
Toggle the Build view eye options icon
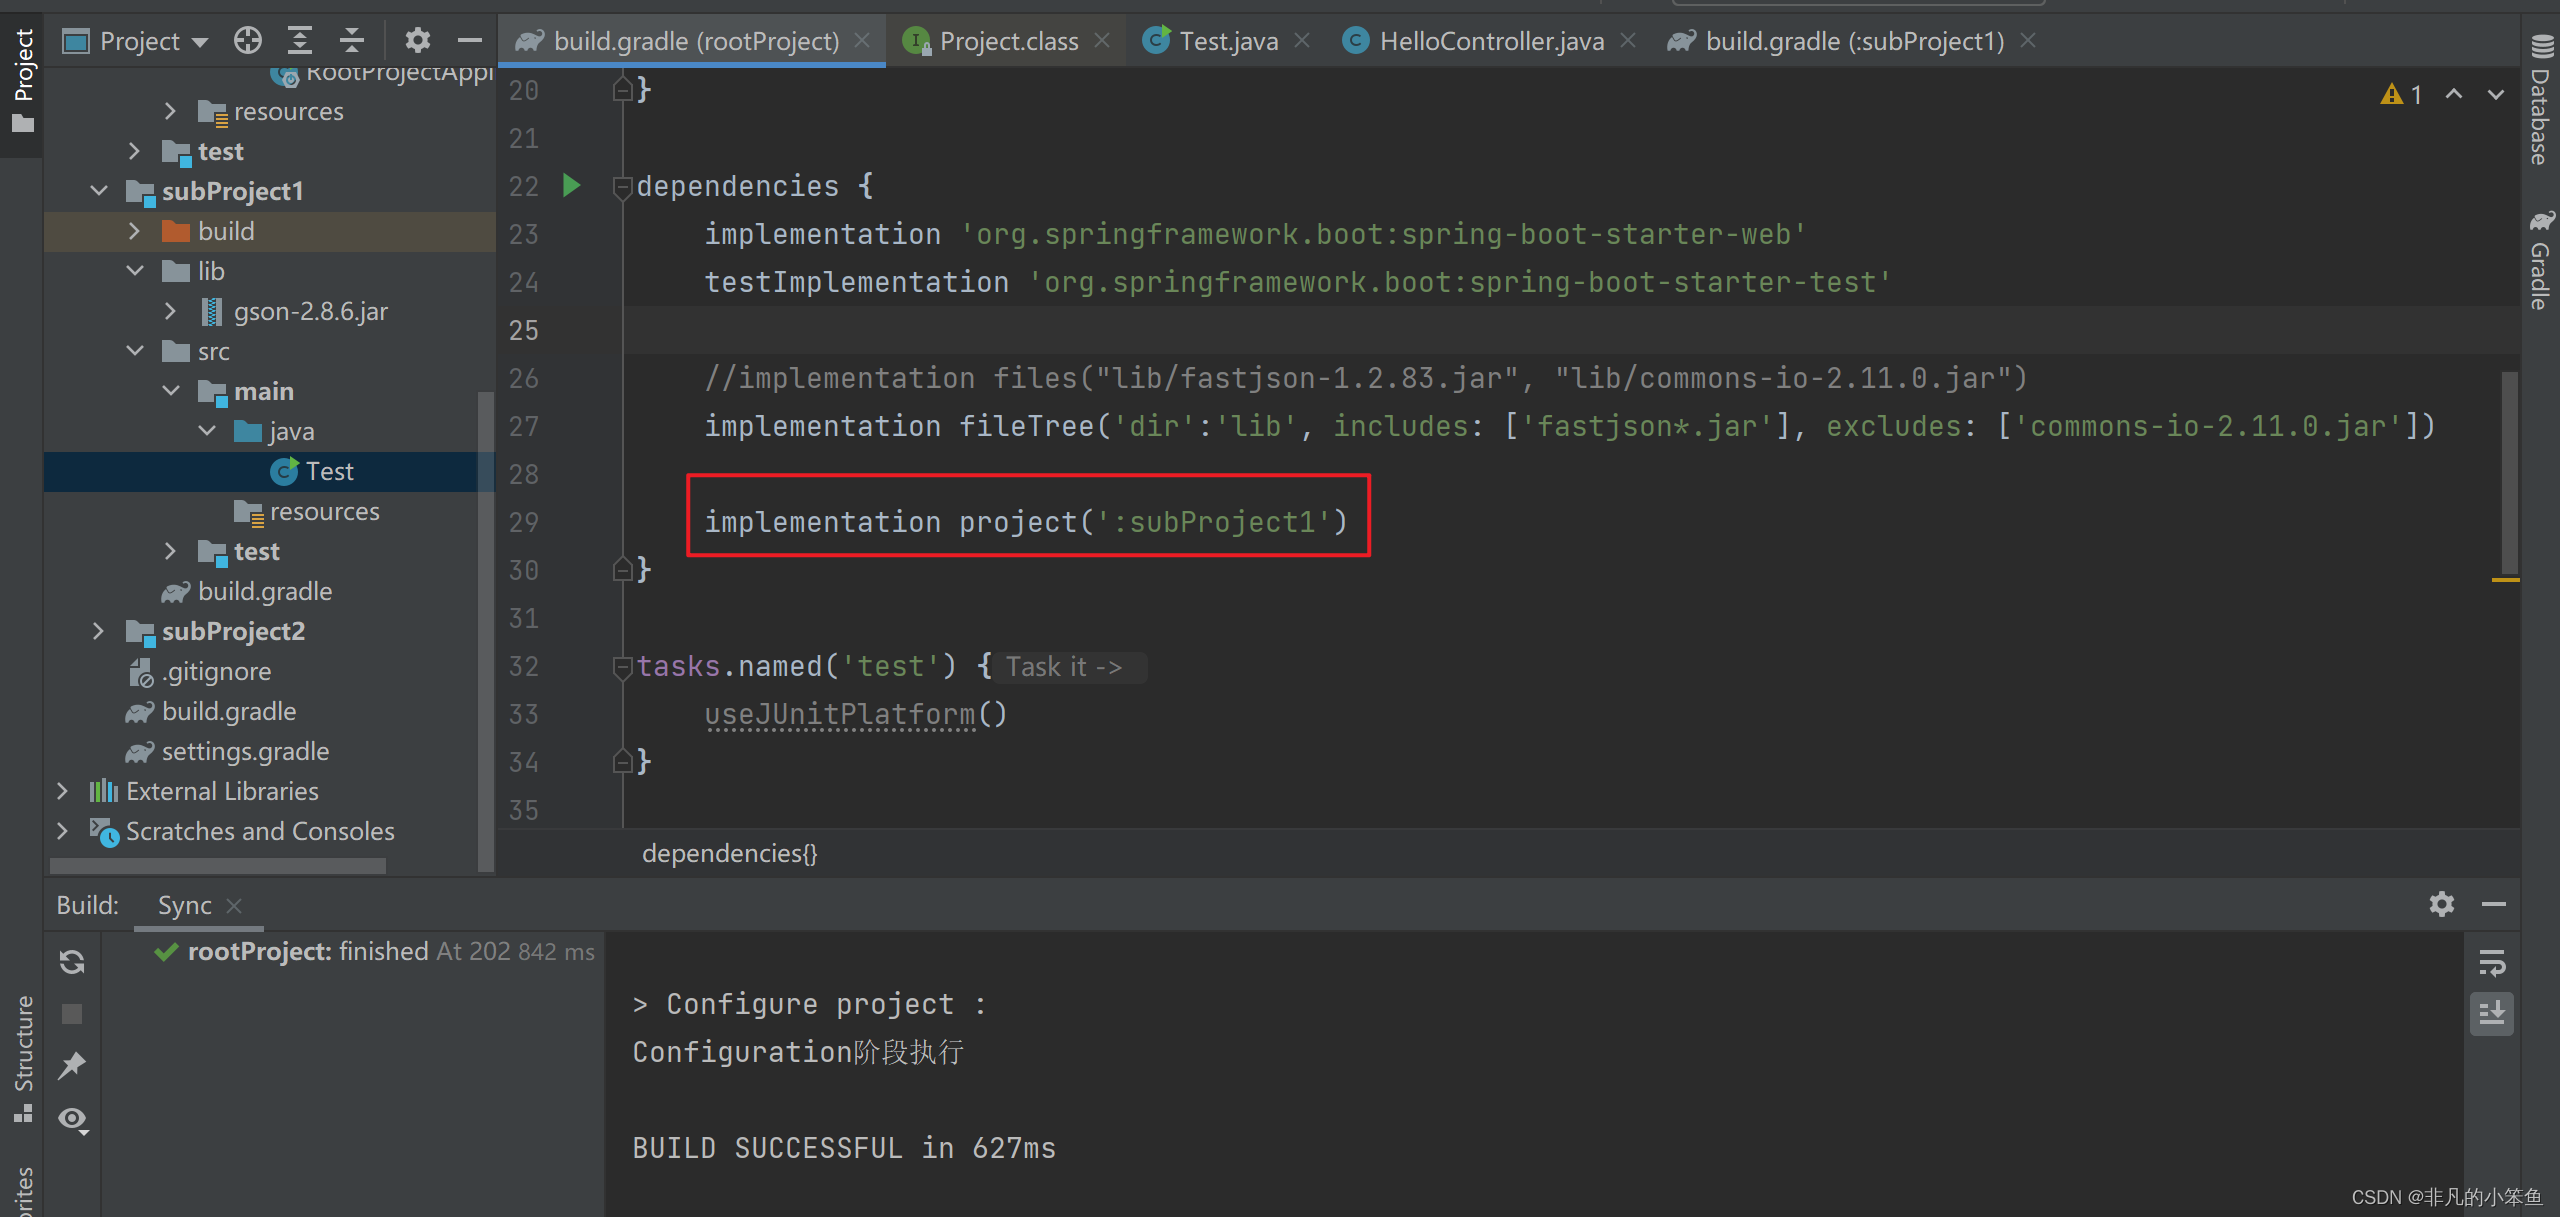click(x=72, y=1118)
